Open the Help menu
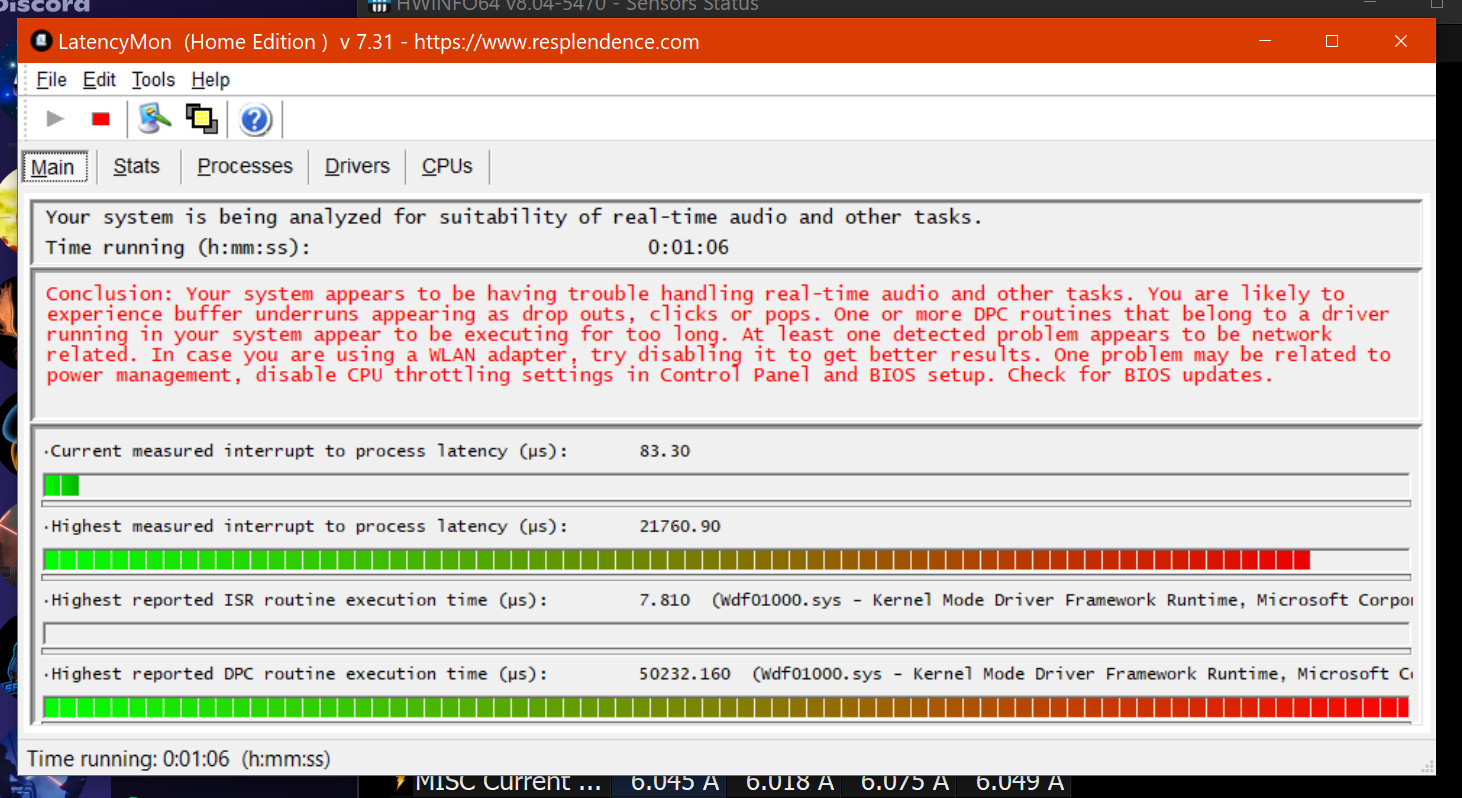 pyautogui.click(x=210, y=80)
